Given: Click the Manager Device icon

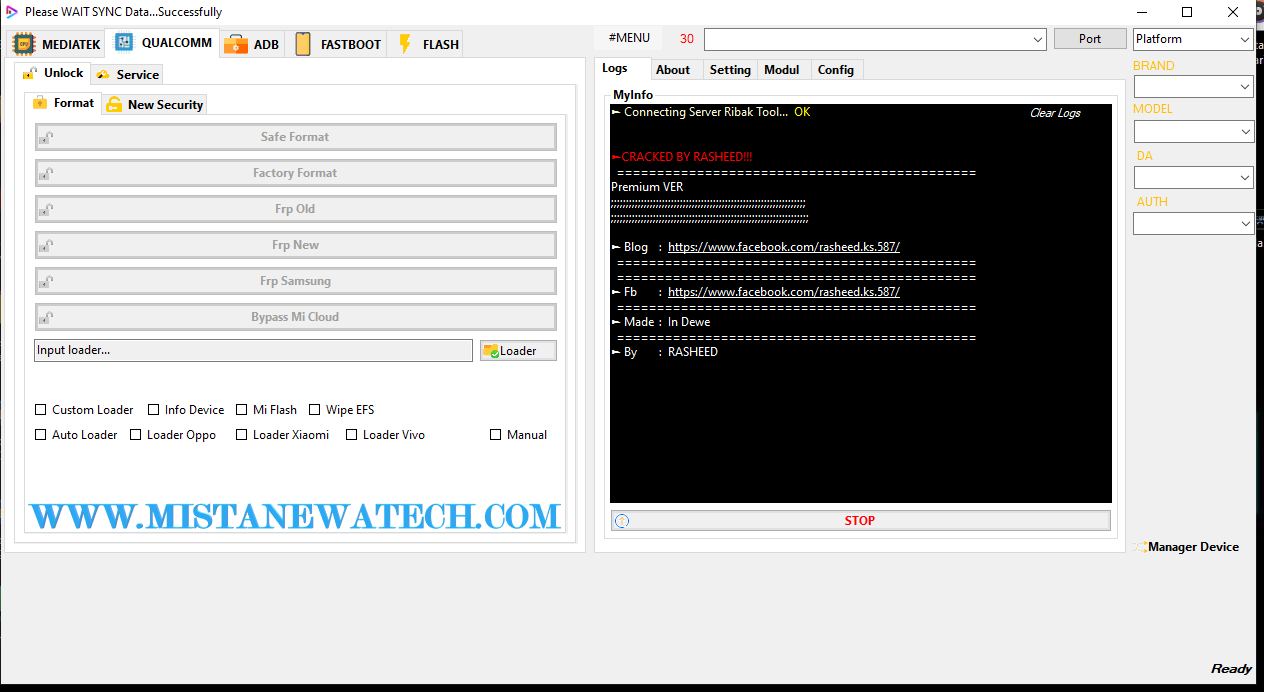Looking at the screenshot, I should point(1140,547).
